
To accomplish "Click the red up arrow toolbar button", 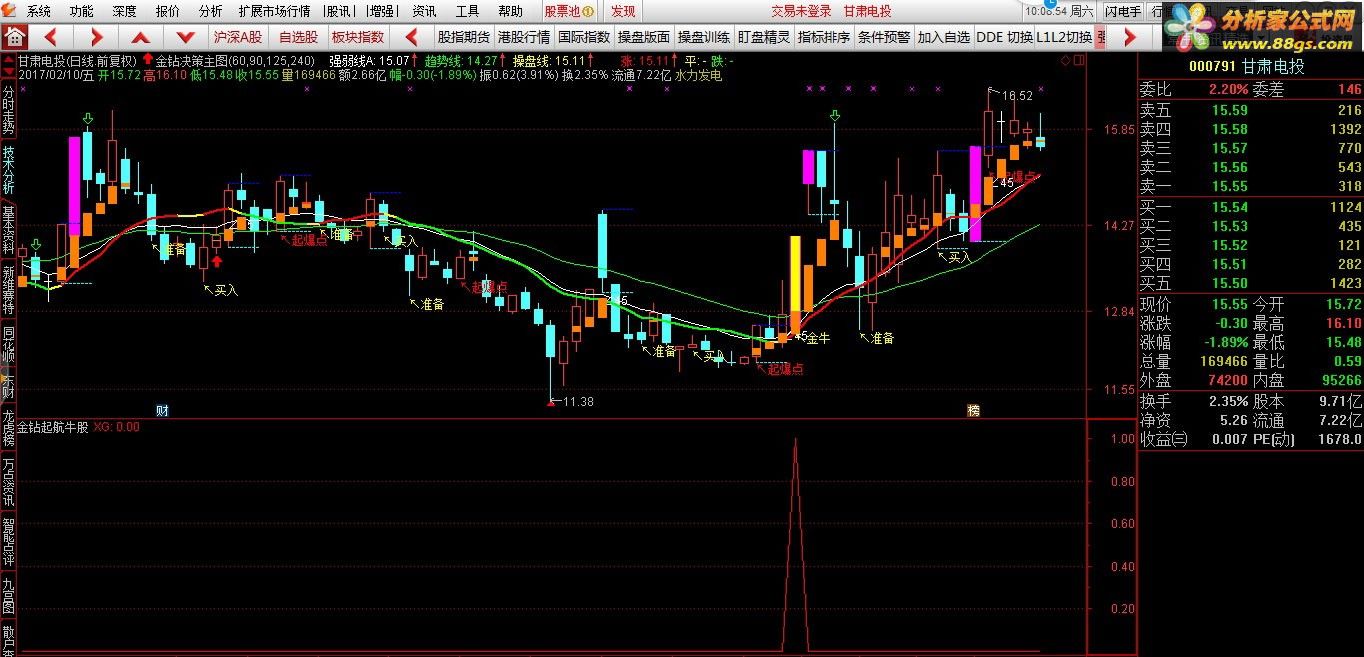I will point(143,37).
